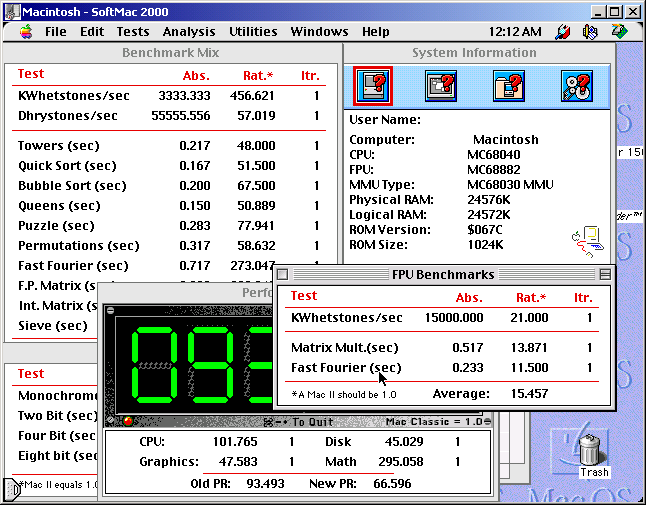The width and height of the screenshot is (646, 505).
Task: Click the Eight bit (sec) graphics test row
Action: coord(55,456)
